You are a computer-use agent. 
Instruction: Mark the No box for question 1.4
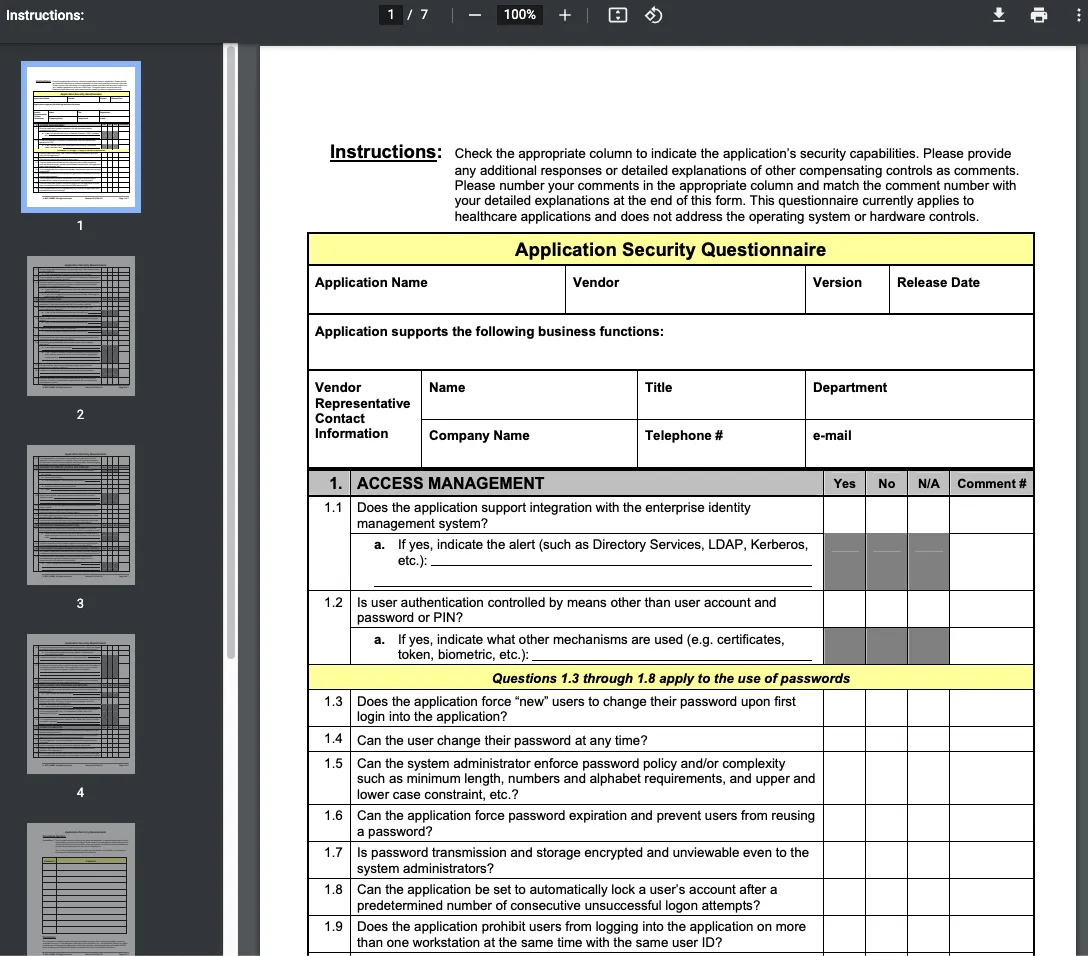tap(886, 739)
